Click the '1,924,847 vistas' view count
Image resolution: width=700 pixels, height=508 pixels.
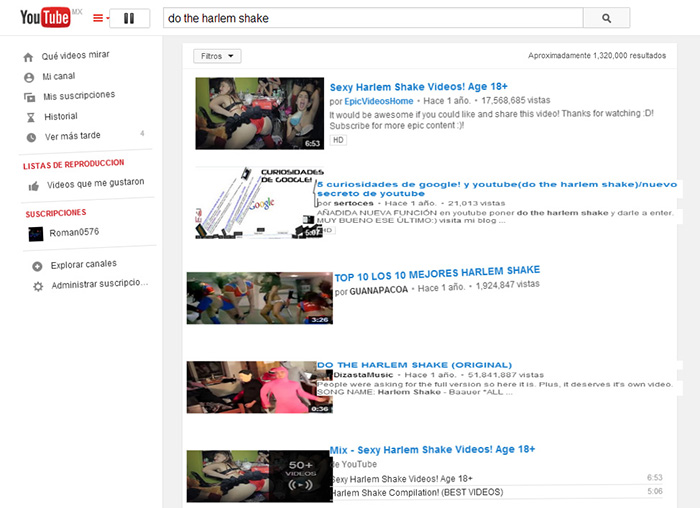[x=508, y=285]
